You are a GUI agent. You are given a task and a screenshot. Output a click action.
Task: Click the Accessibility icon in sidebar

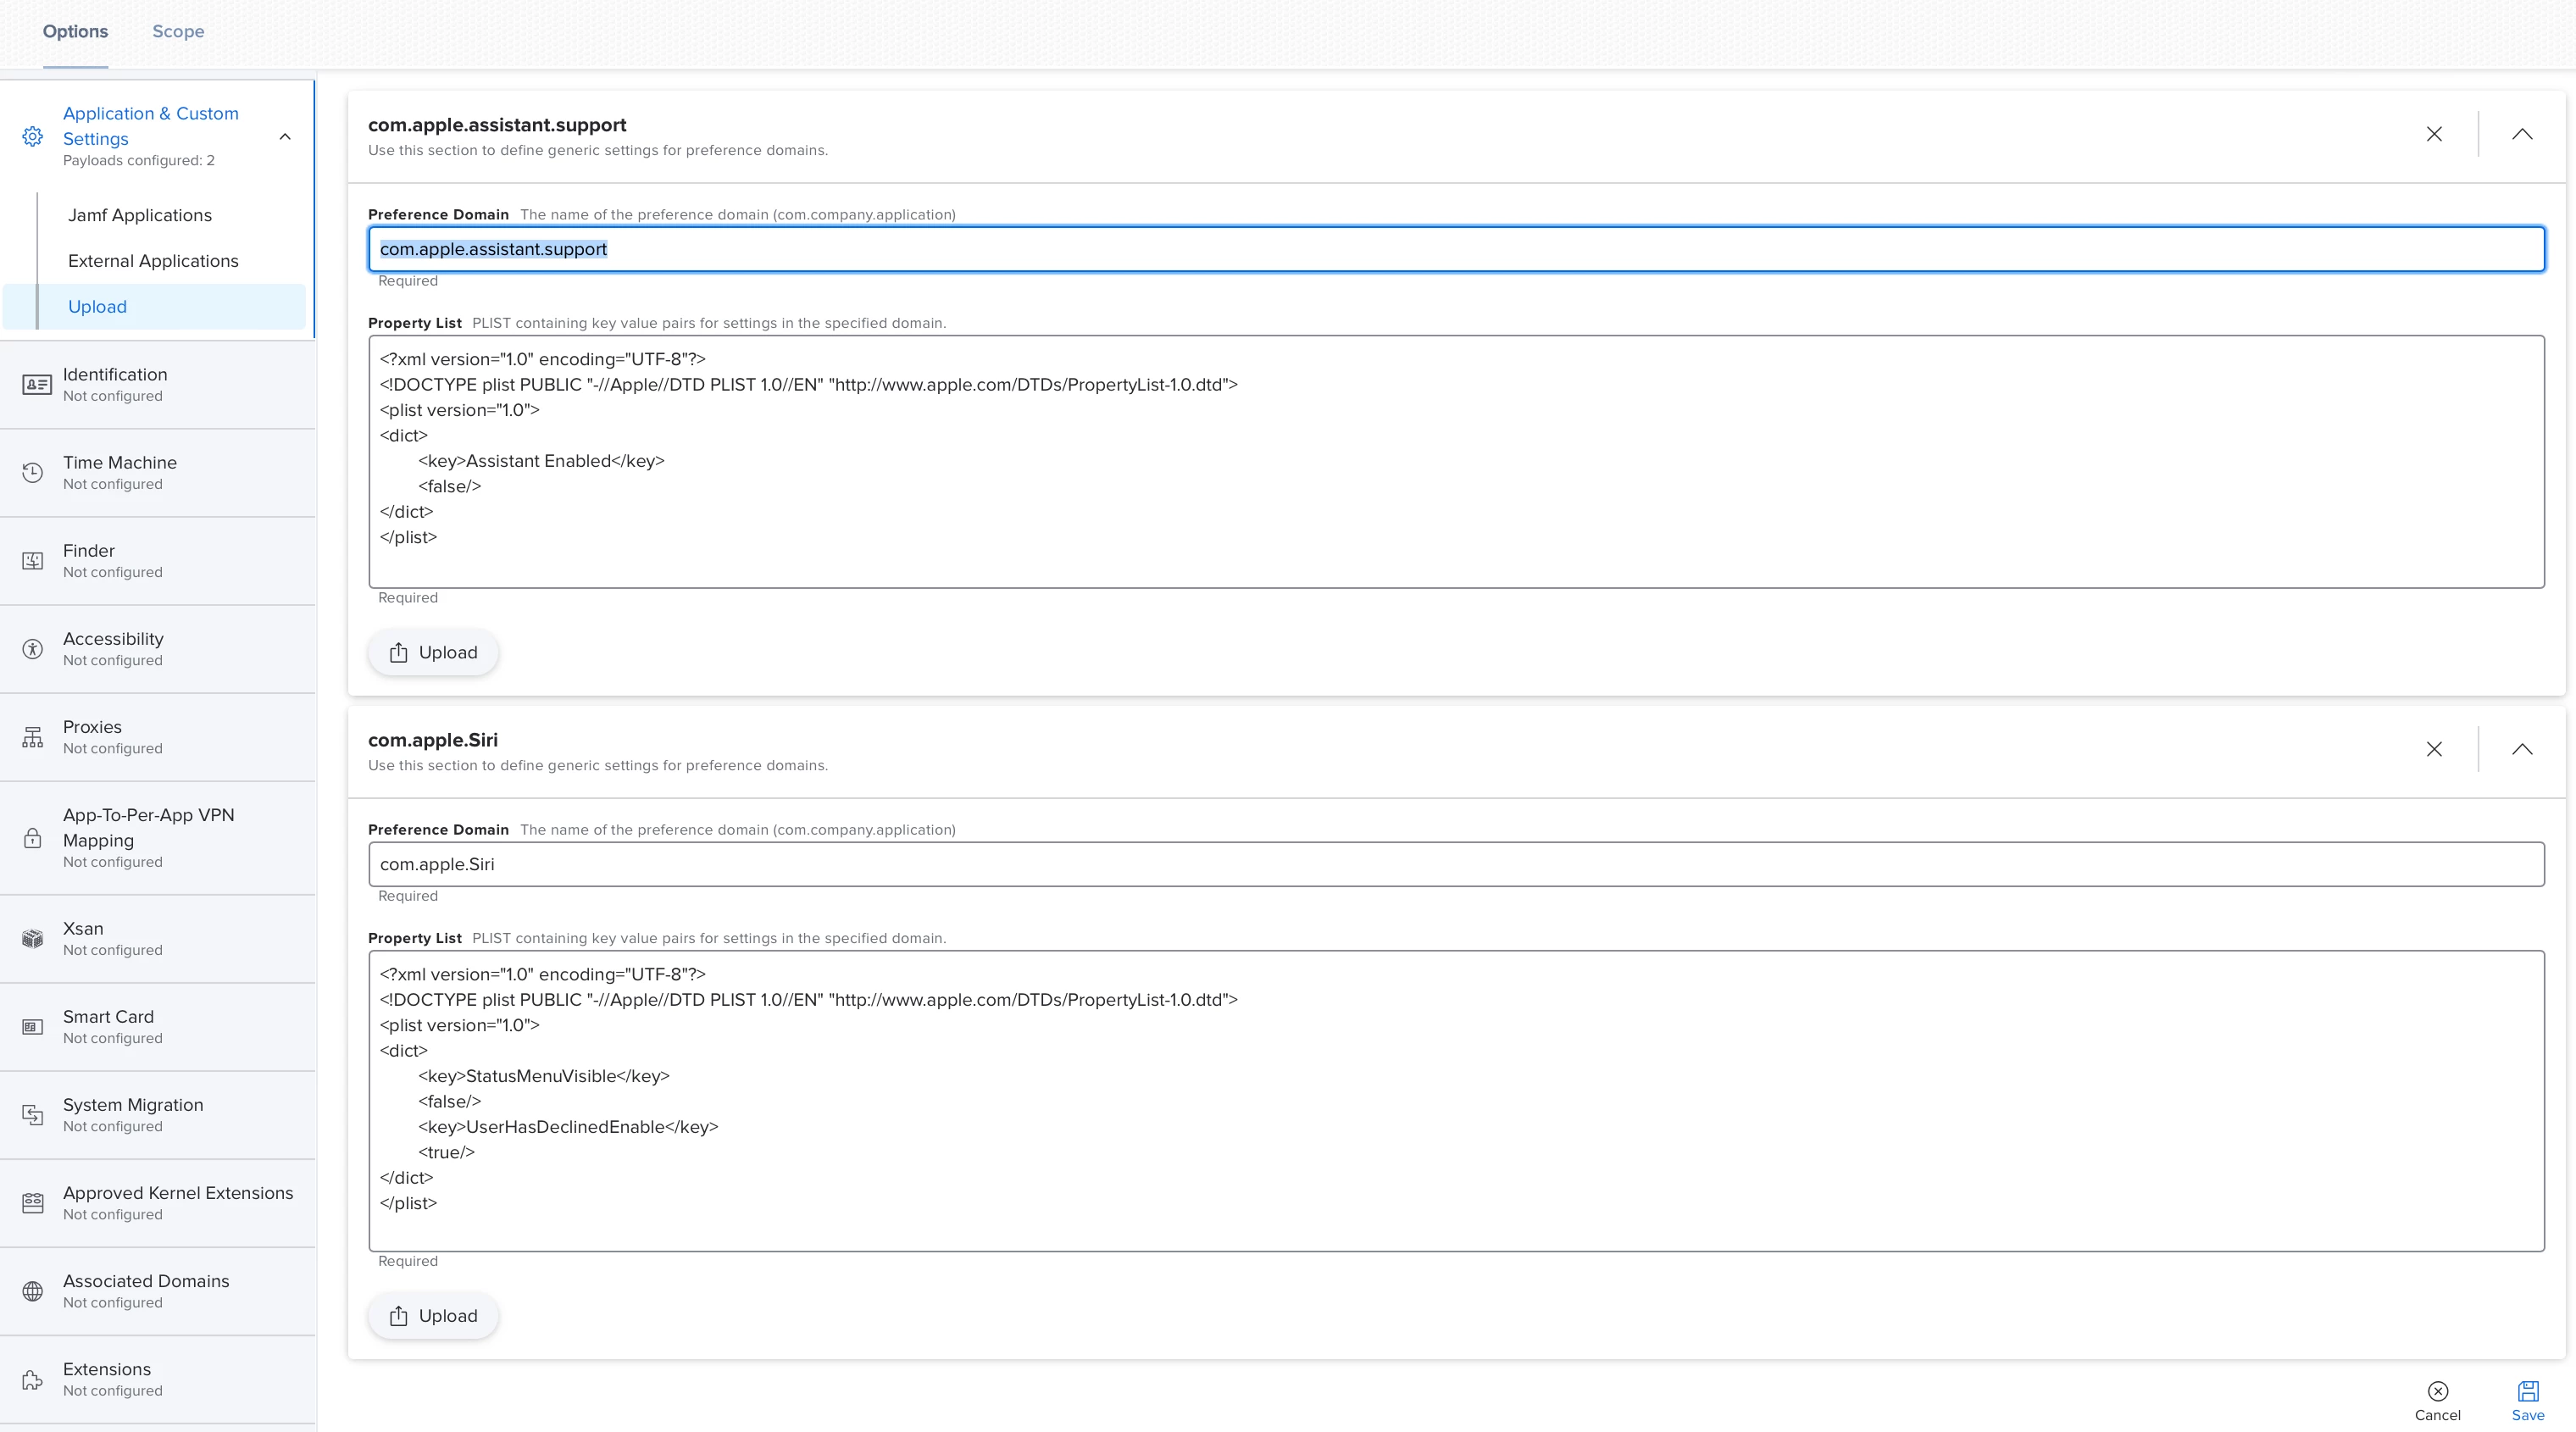[33, 649]
